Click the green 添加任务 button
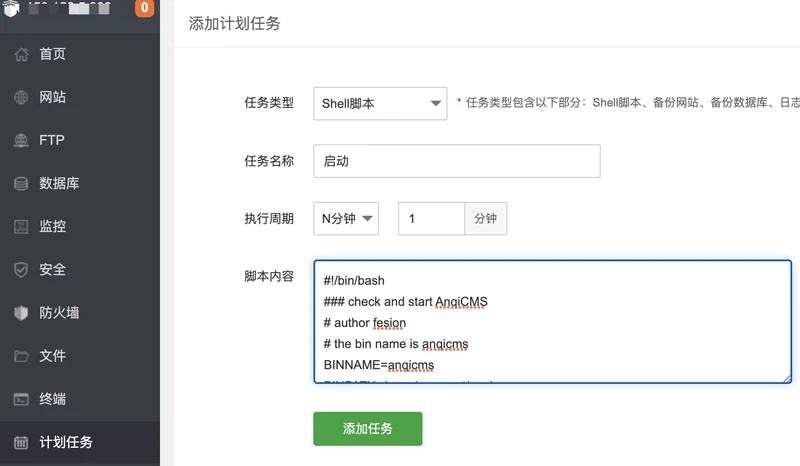800x466 pixels. tap(368, 428)
